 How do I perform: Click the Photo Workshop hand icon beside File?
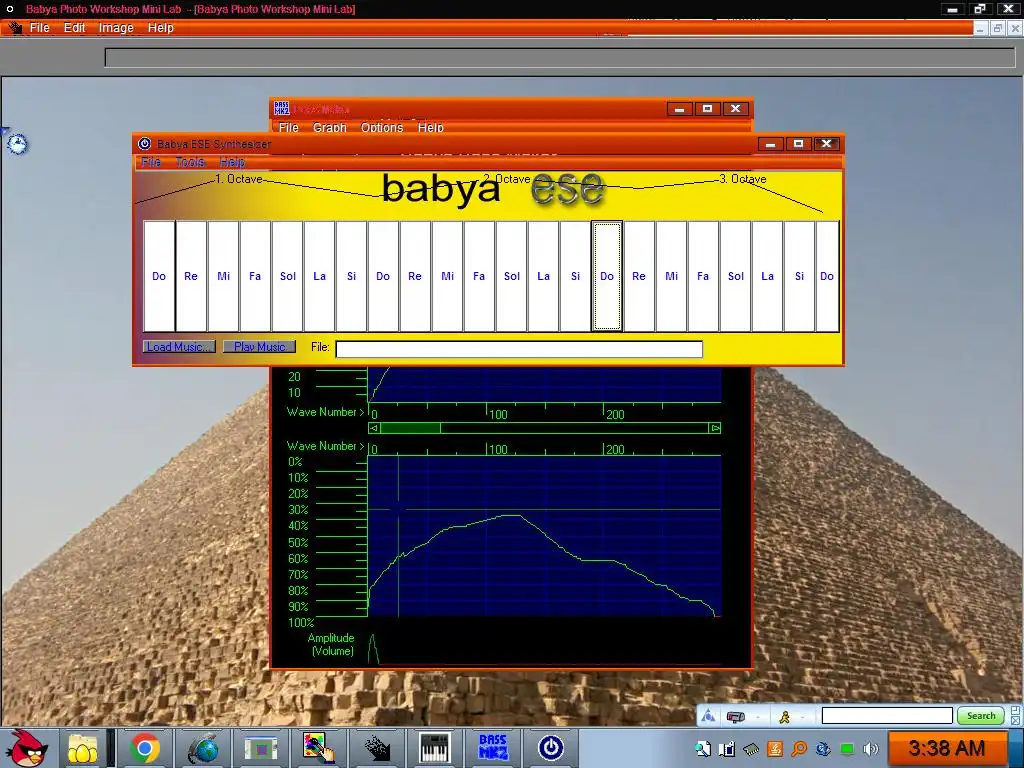(x=15, y=27)
